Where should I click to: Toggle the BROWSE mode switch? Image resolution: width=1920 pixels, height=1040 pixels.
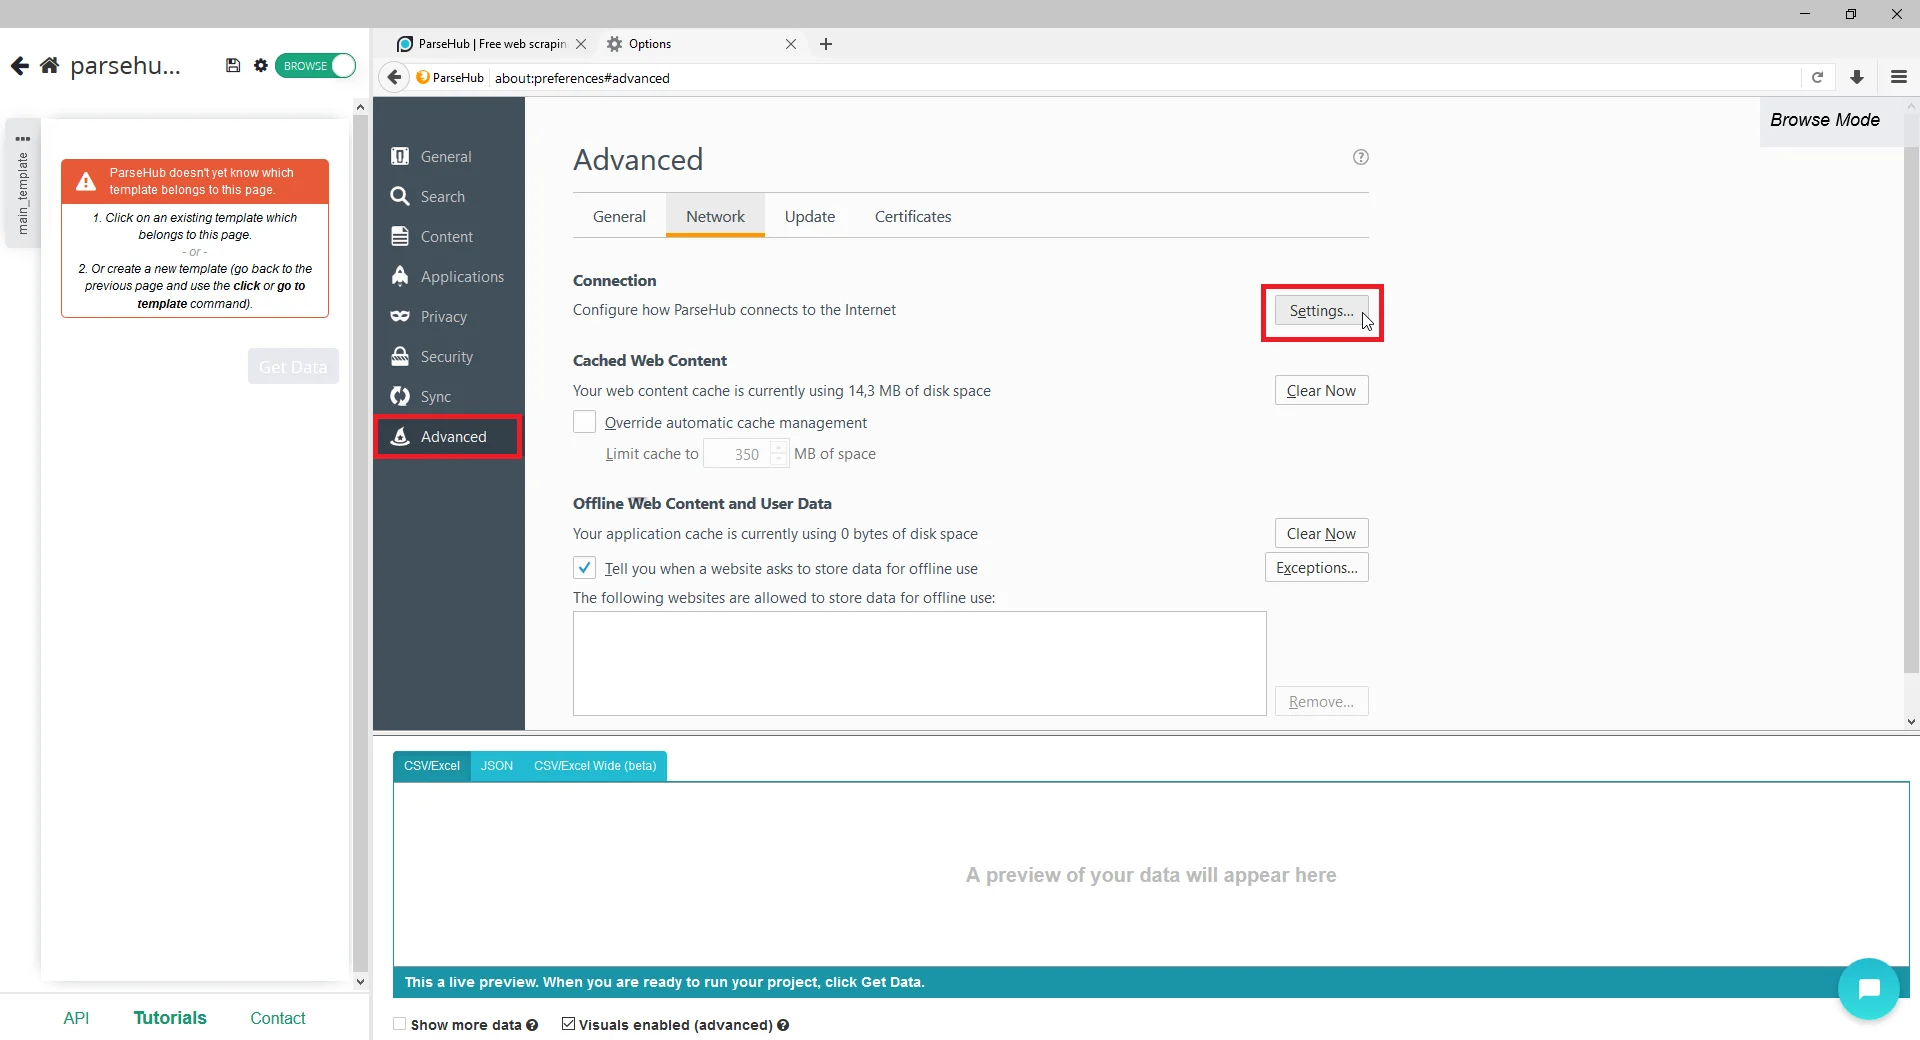(x=315, y=66)
